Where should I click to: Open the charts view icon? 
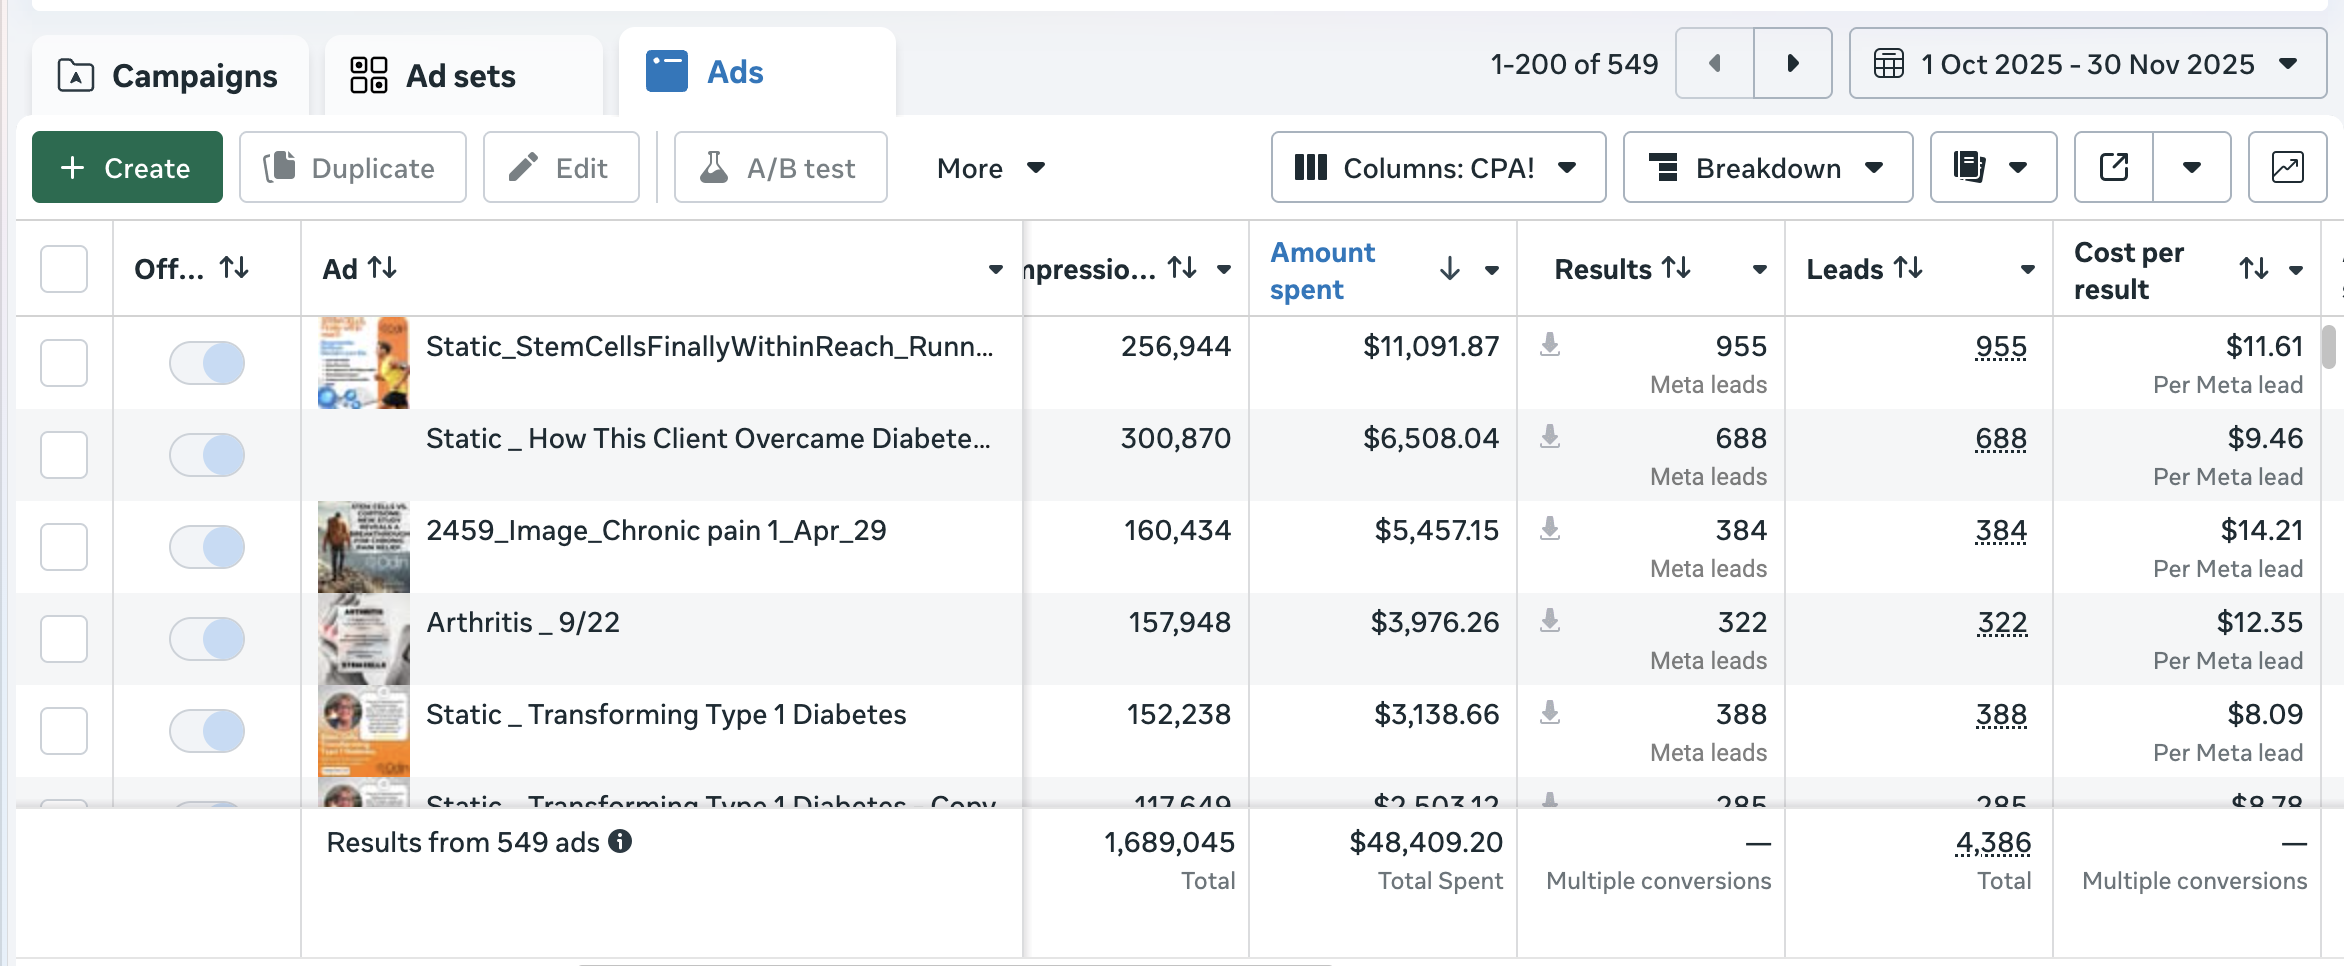click(x=2287, y=167)
